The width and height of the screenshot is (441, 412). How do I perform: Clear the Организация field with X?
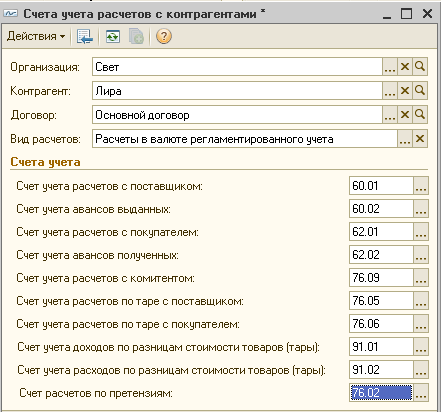point(405,67)
